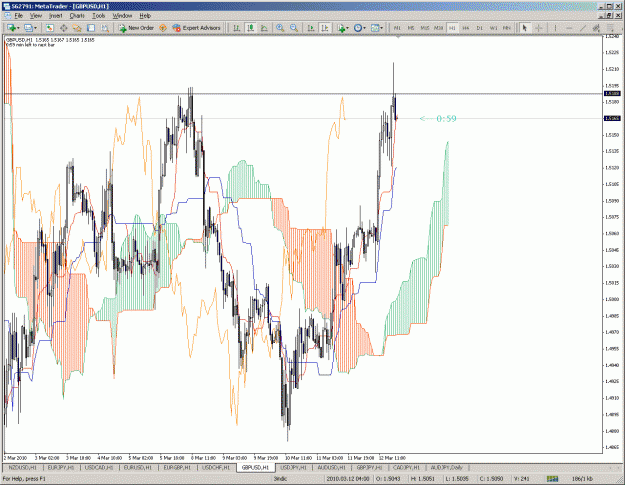Switch chart to Candlesticks mode
Screen dimensions: 625x485
pos(250,28)
